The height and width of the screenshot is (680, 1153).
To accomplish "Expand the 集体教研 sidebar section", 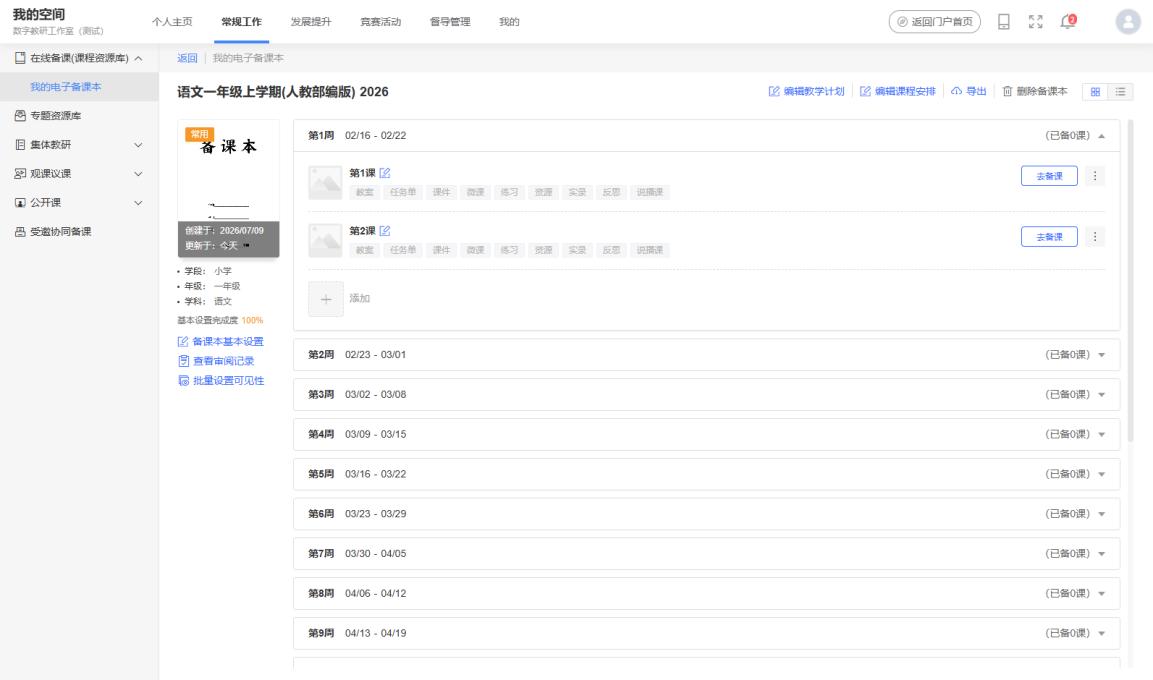I will (x=138, y=145).
